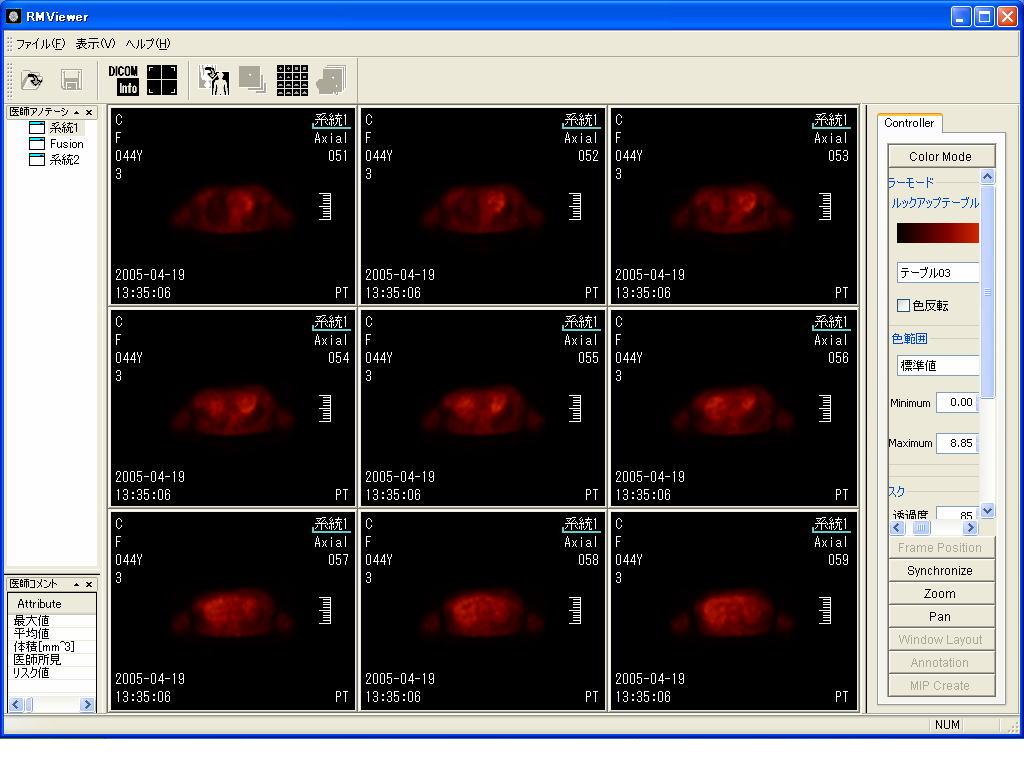Click the comment panel scroll right arrow
The image size is (1024, 768).
coord(88,704)
